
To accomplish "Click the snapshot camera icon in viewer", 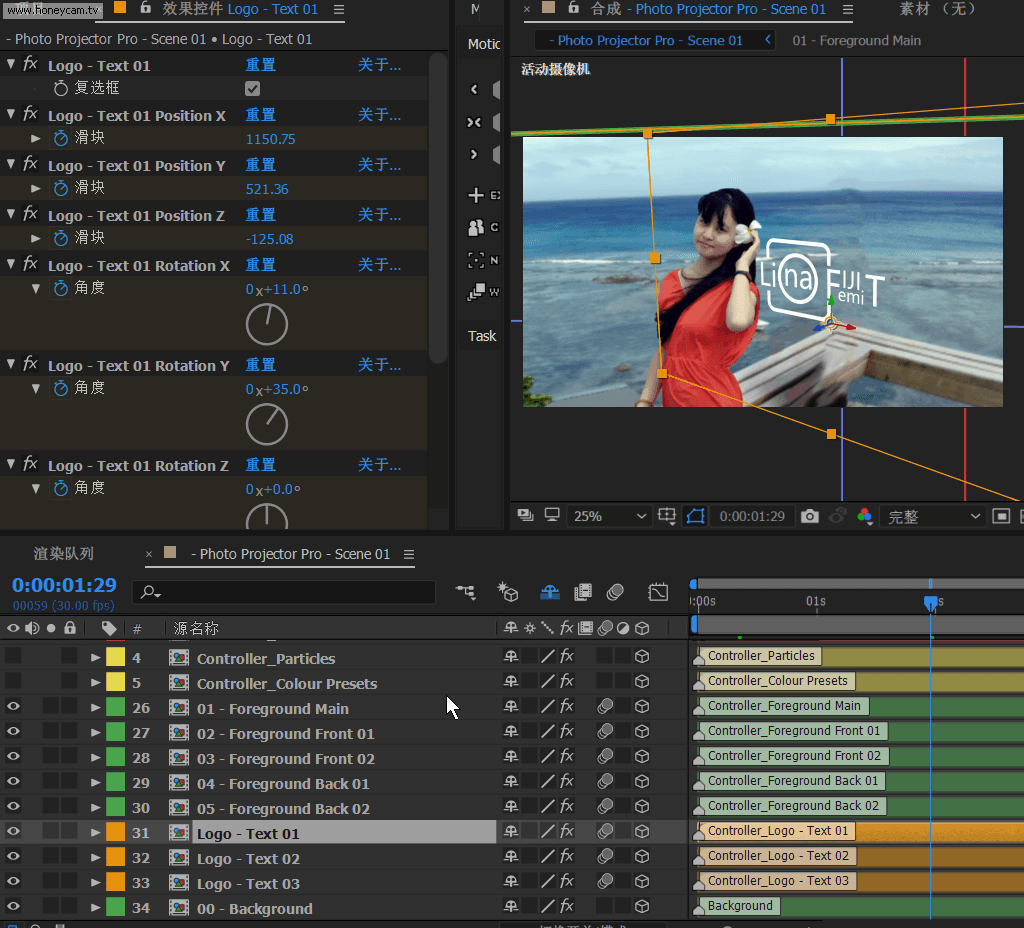I will click(x=810, y=516).
